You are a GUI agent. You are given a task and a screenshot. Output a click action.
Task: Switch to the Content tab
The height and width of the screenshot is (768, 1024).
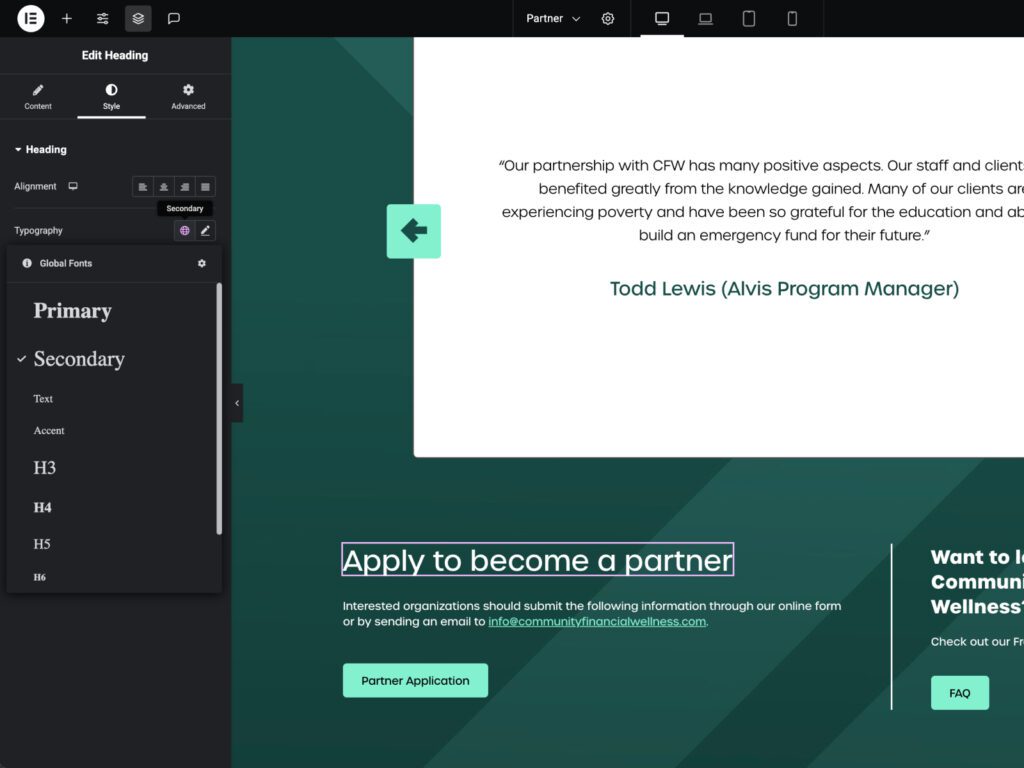pos(38,96)
